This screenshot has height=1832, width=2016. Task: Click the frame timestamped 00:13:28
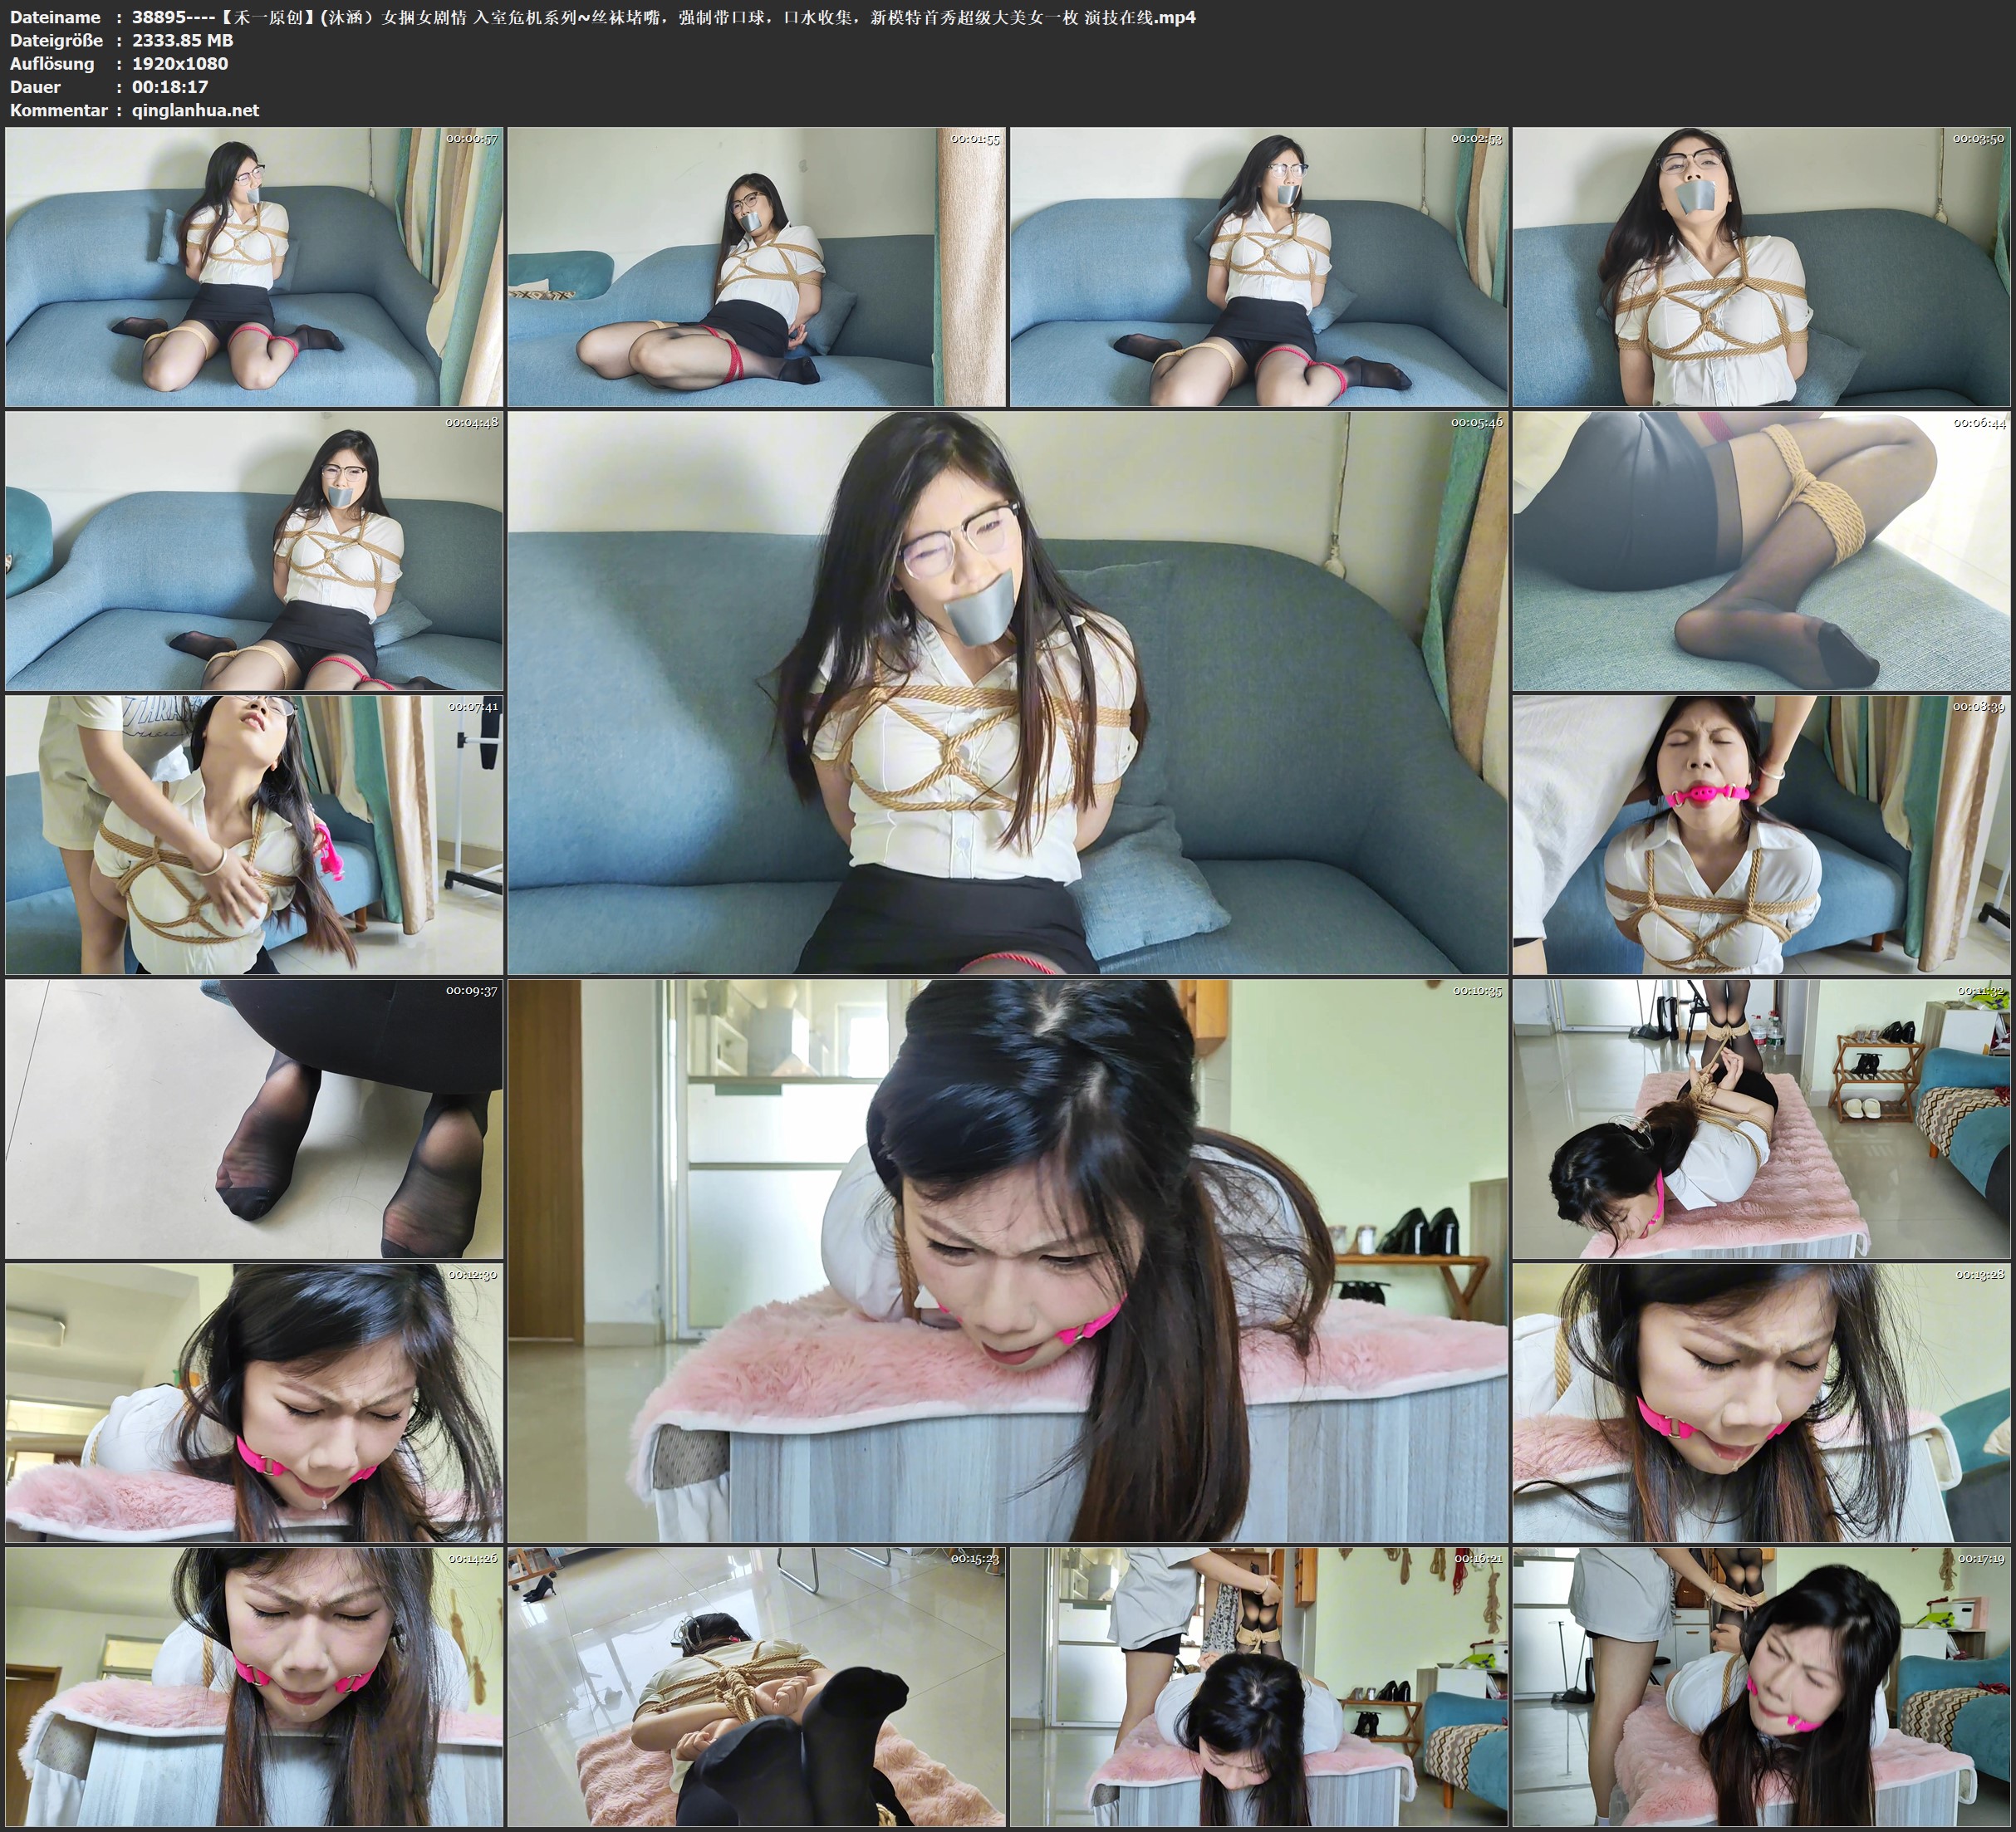pos(1761,1403)
